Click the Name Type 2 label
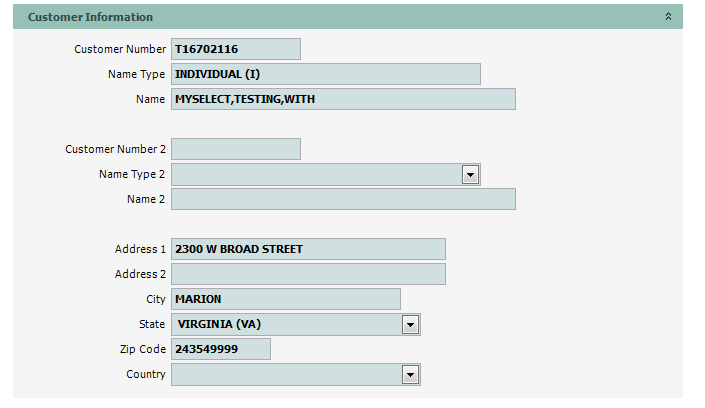 (x=132, y=174)
